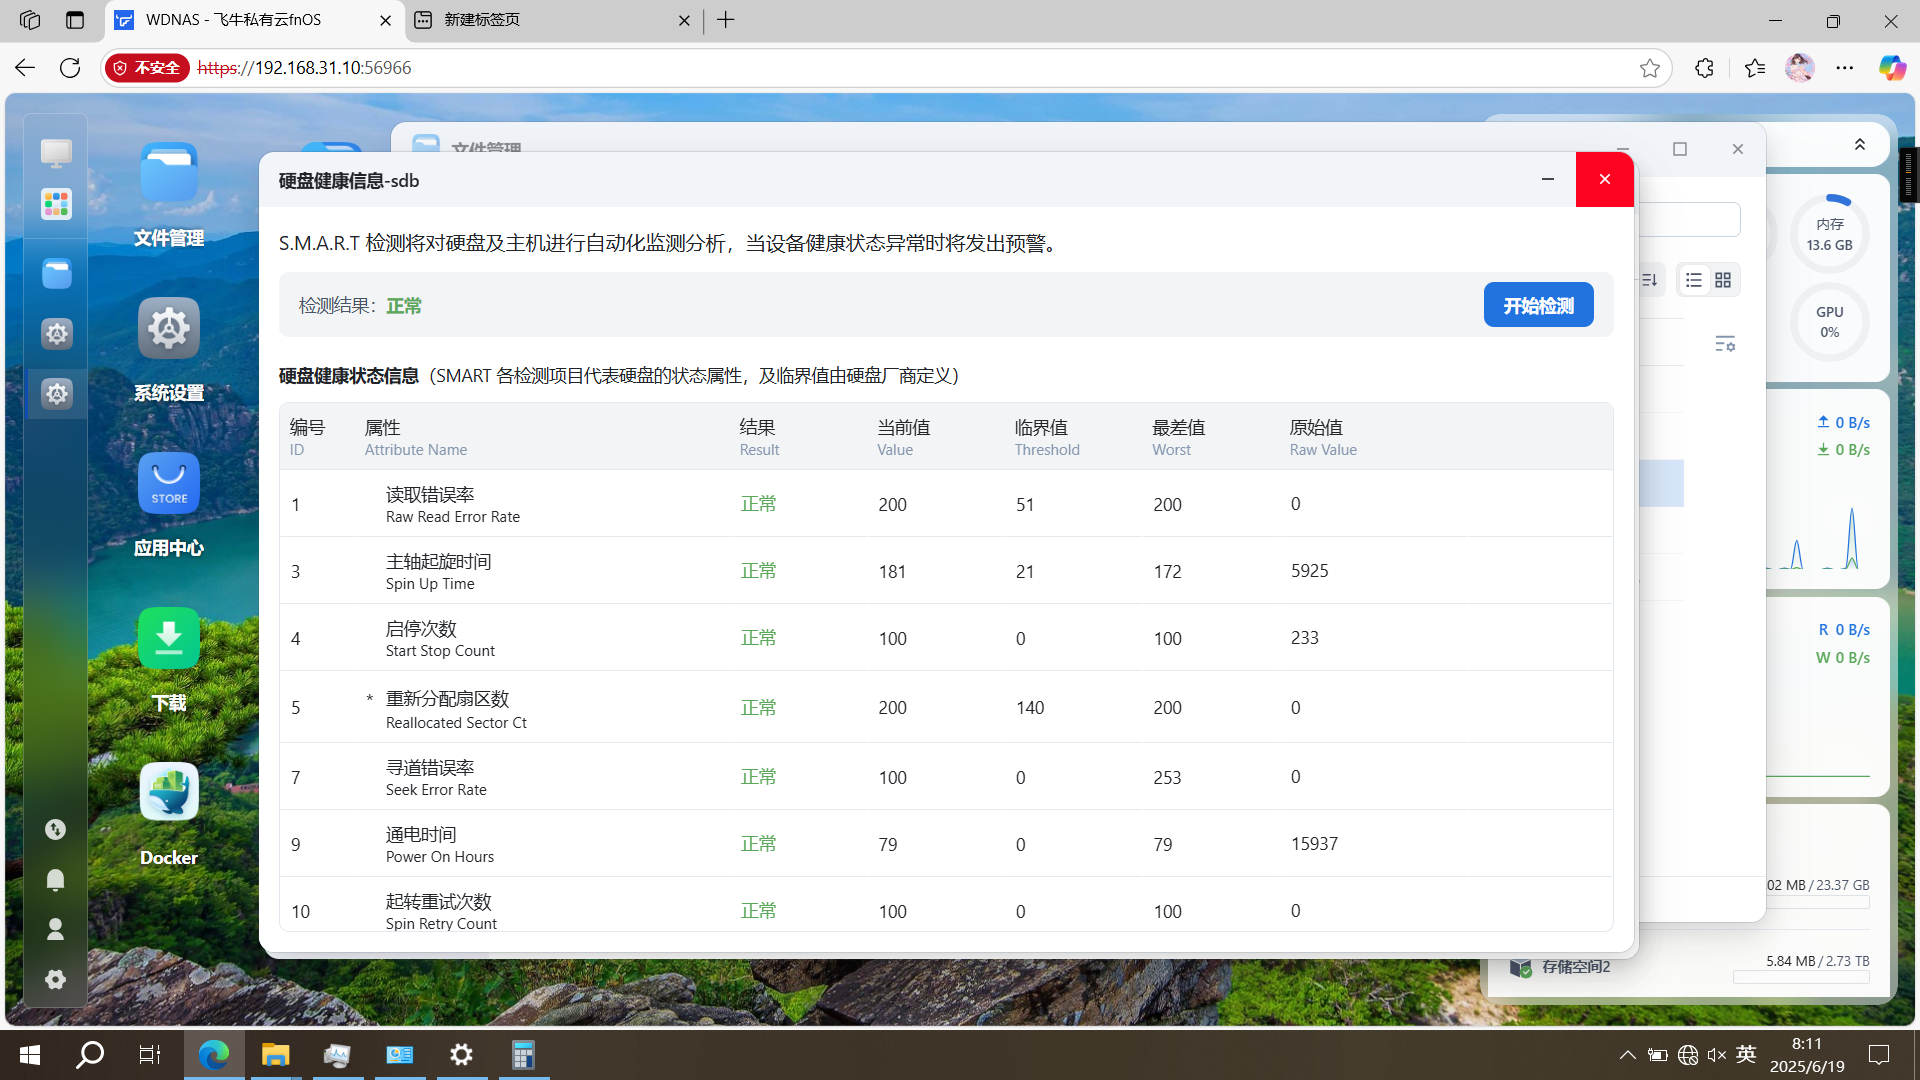Image resolution: width=1920 pixels, height=1080 pixels.
Task: Click the sort order icon in file manager
Action: [1650, 280]
